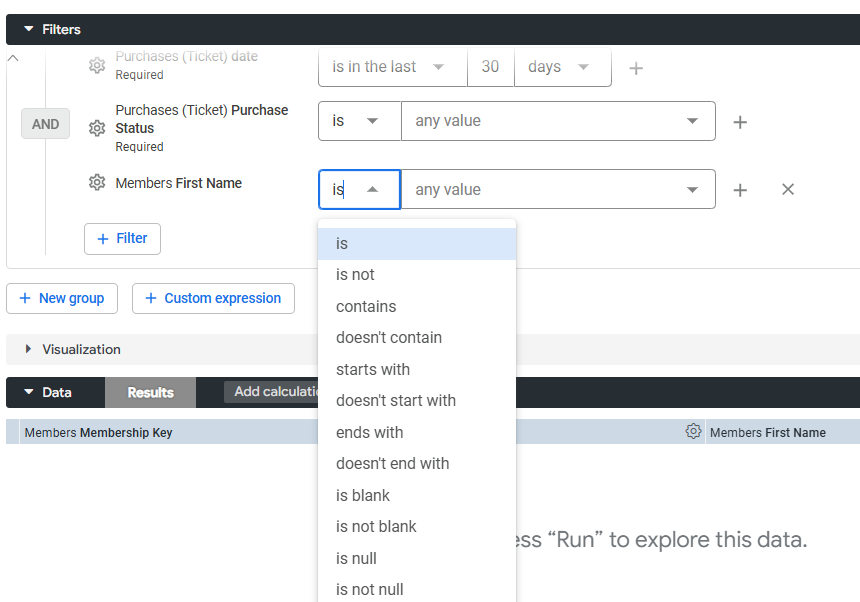This screenshot has height=602, width=860.
Task: Close the Members First Name operator dropdown
Action: (x=360, y=190)
